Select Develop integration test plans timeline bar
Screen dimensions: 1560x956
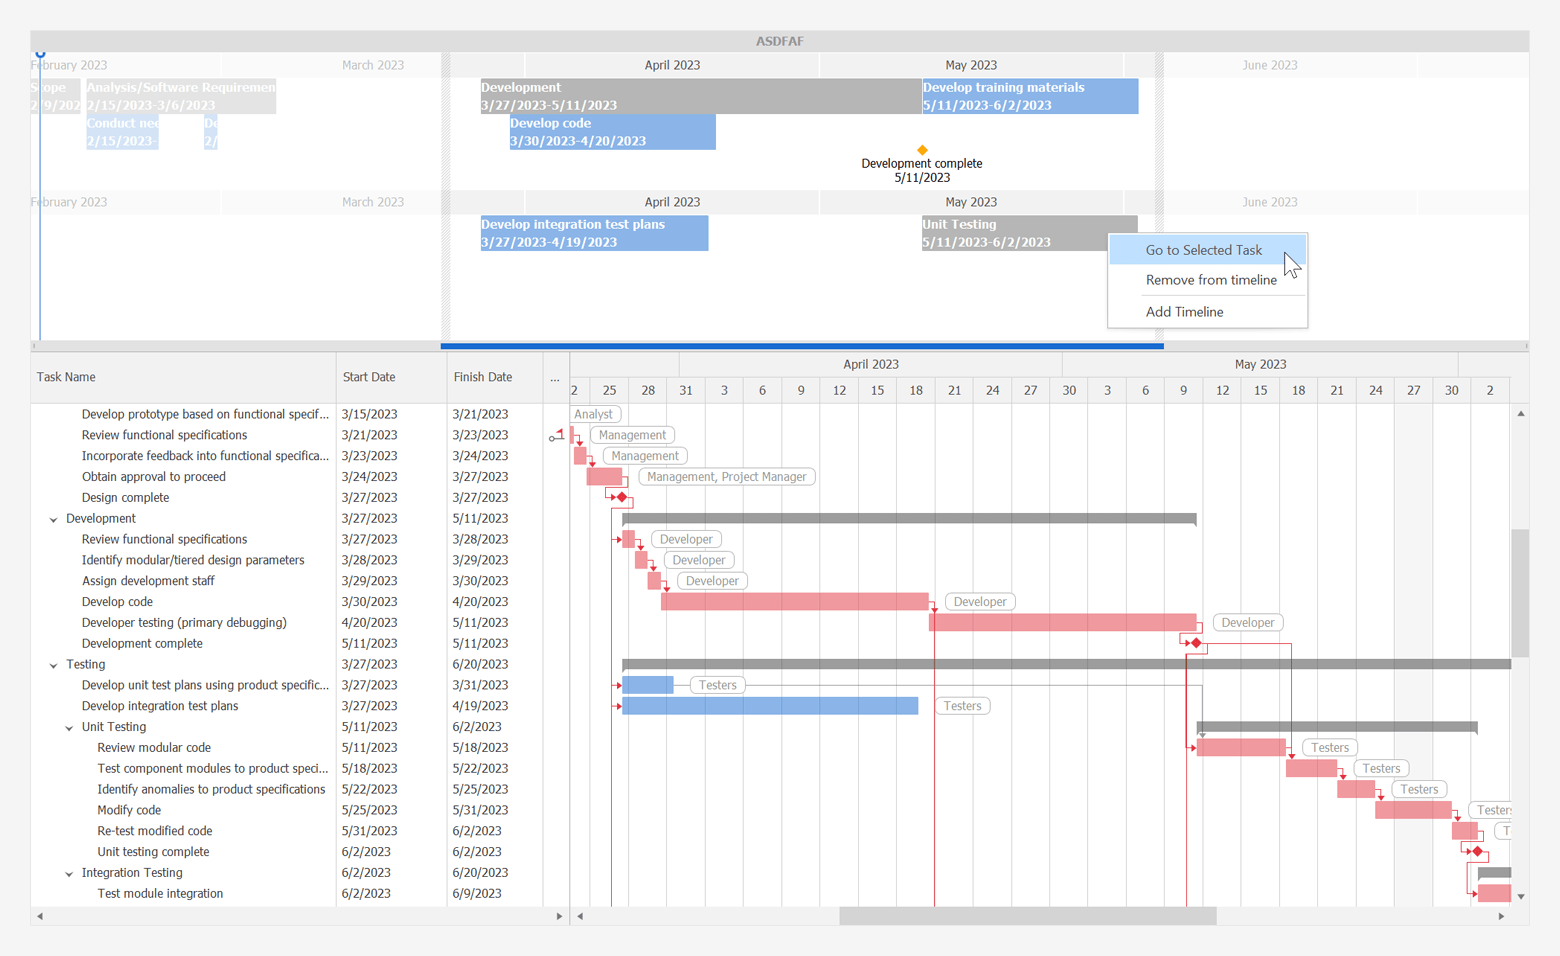[594, 233]
